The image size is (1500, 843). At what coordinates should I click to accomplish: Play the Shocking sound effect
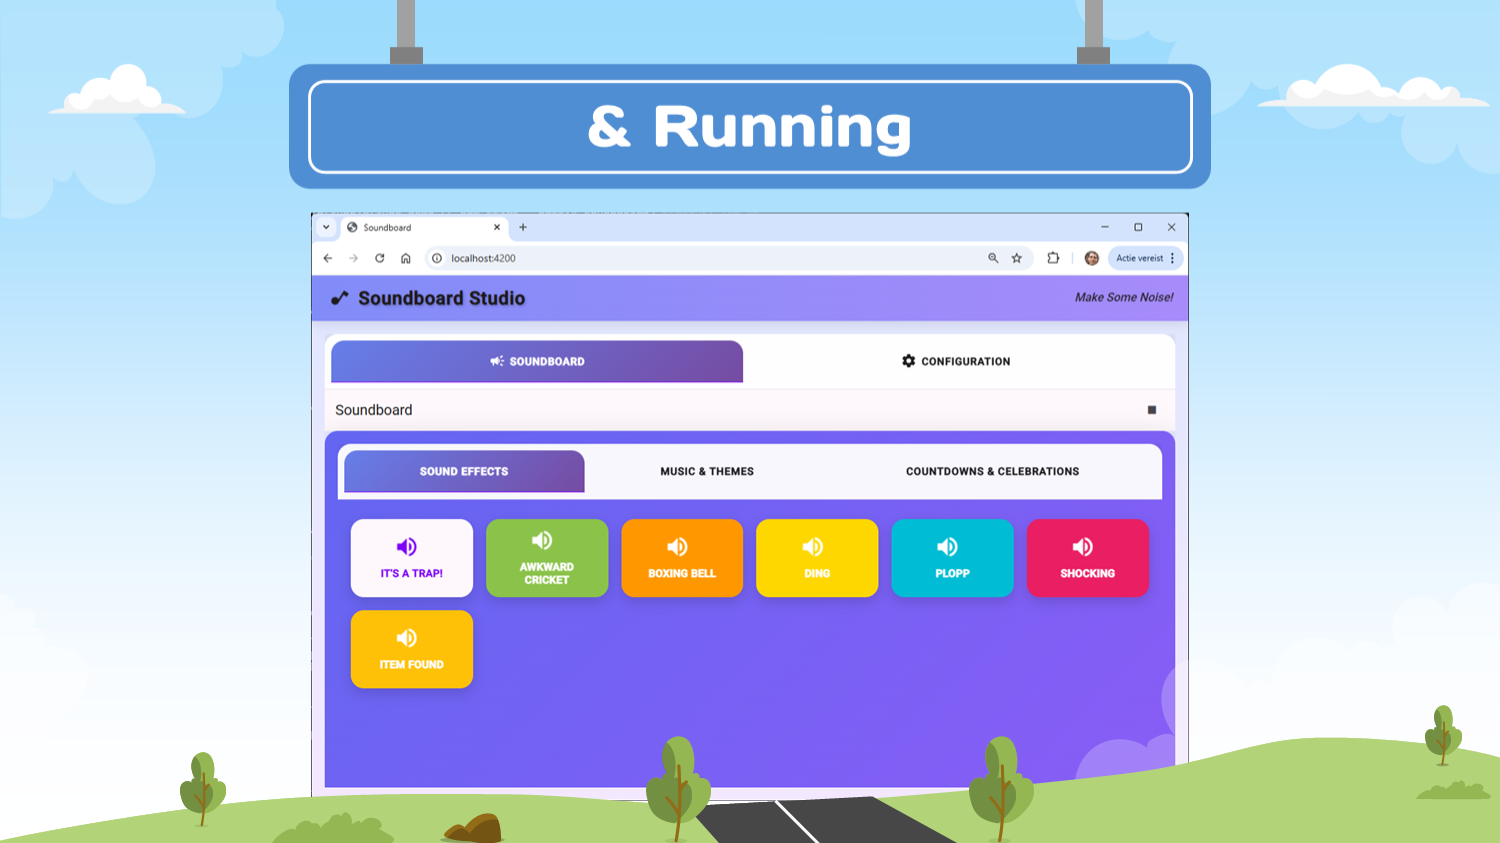click(1087, 558)
